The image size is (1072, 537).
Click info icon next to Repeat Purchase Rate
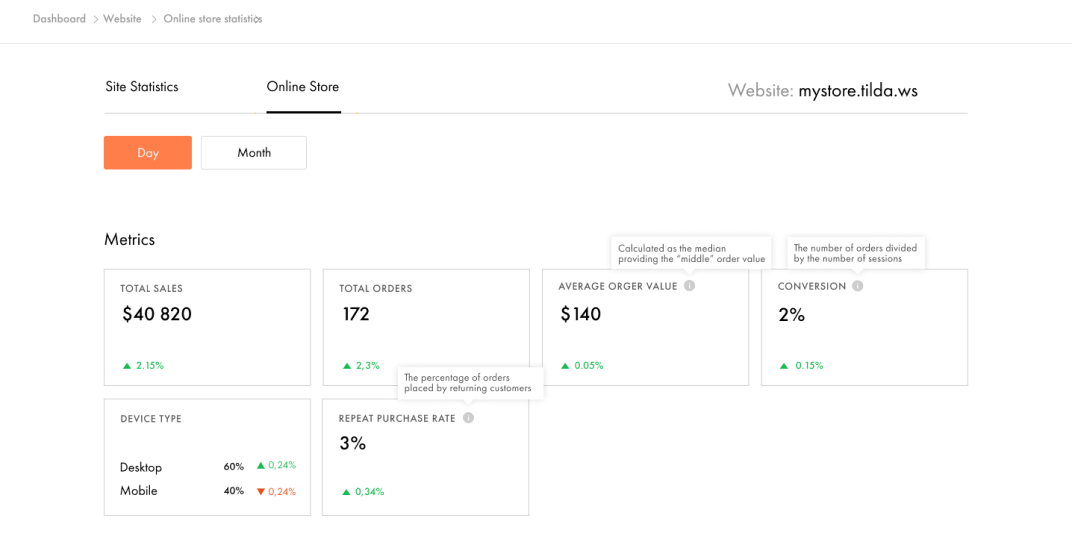tap(468, 418)
